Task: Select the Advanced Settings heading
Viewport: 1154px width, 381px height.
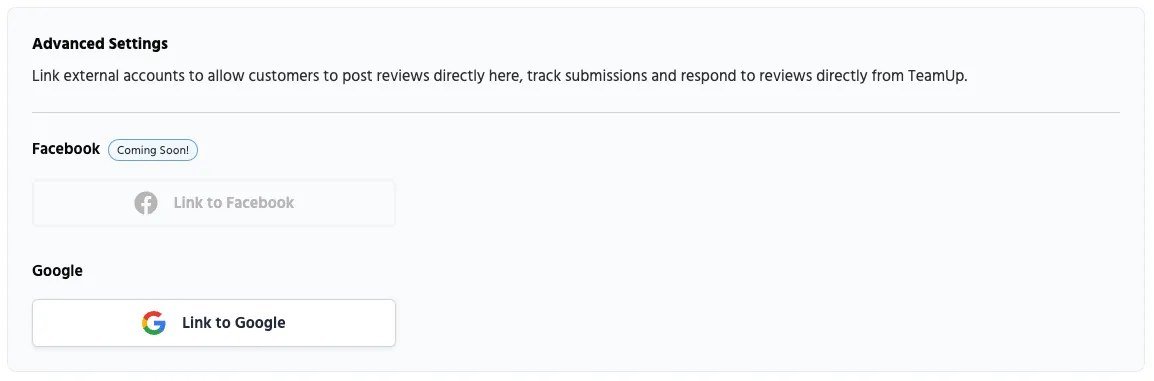Action: click(100, 43)
